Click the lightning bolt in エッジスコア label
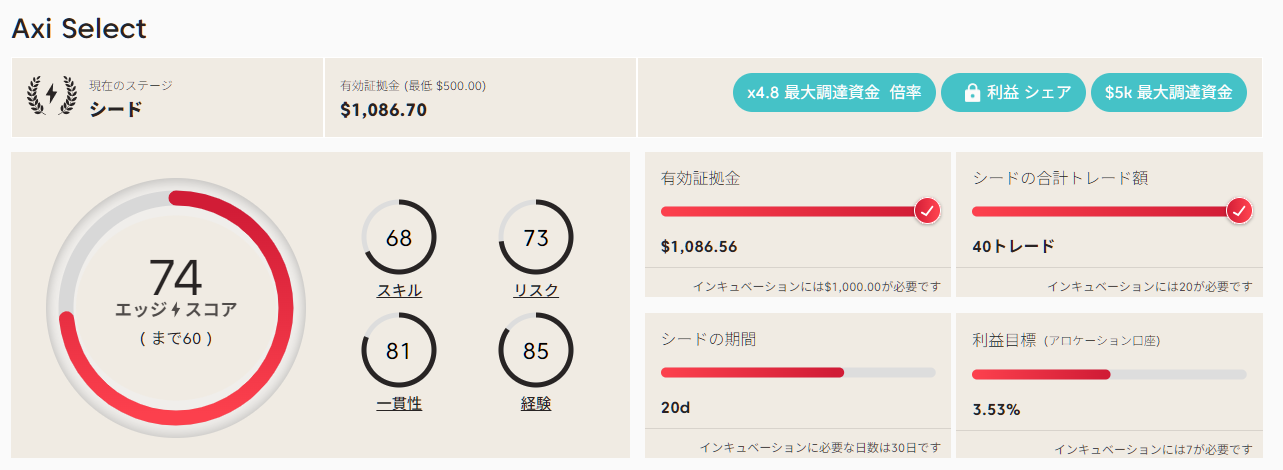The width and height of the screenshot is (1283, 470). (x=176, y=310)
